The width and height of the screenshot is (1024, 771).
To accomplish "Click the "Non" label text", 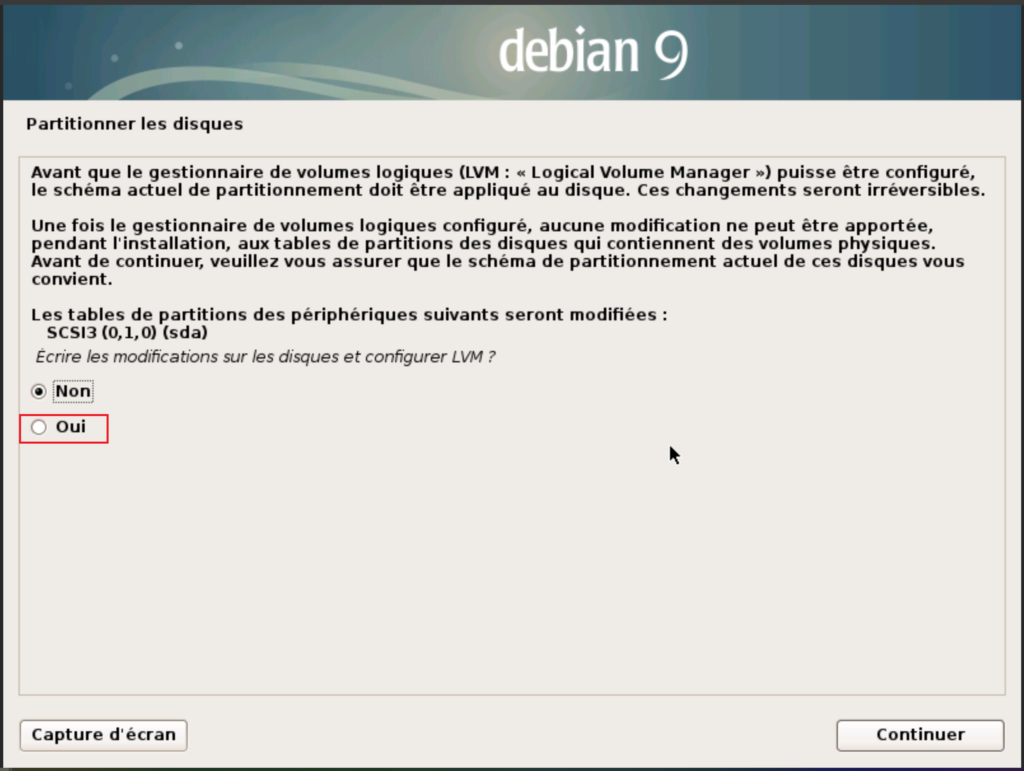I will pyautogui.click(x=73, y=391).
